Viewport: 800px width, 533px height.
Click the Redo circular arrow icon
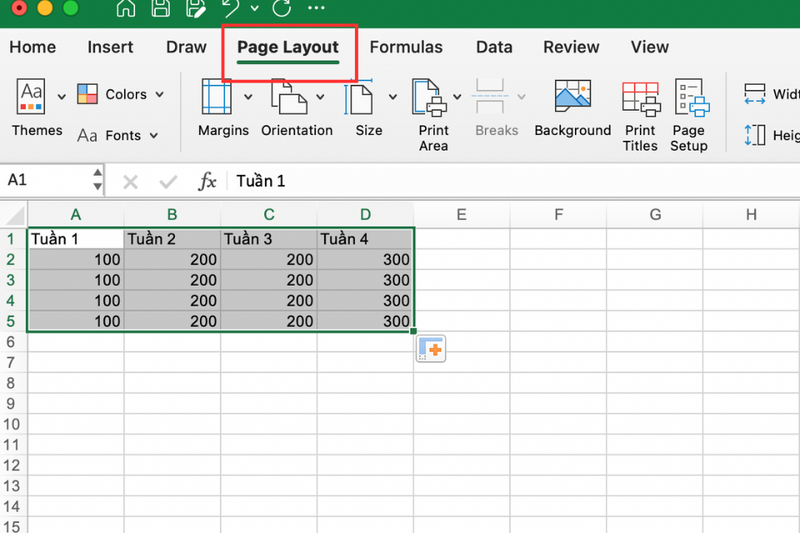pos(282,8)
